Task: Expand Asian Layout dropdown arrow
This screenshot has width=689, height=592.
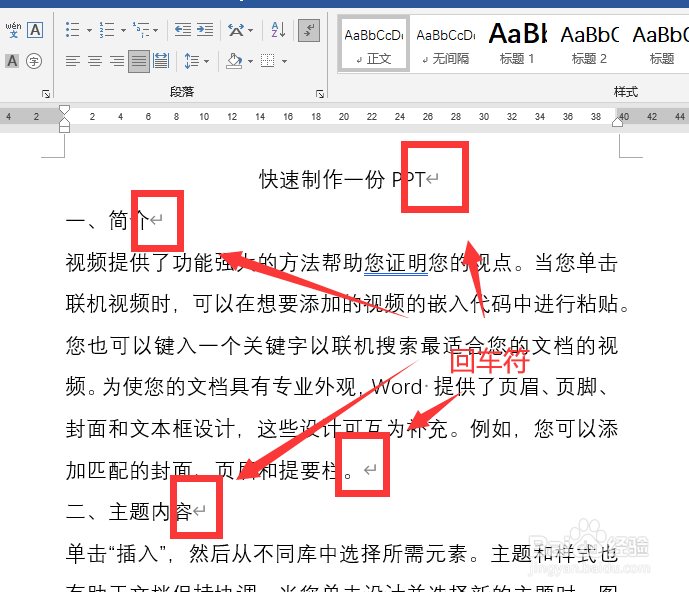Action: coord(250,30)
